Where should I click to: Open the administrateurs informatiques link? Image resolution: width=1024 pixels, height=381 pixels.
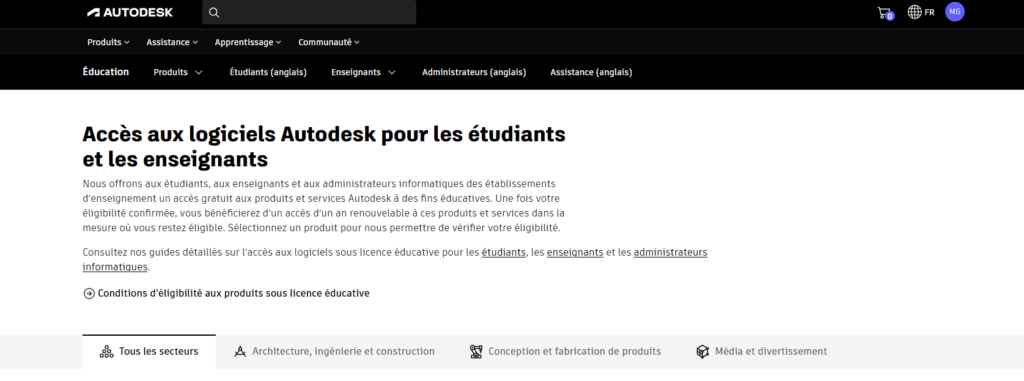pos(670,252)
